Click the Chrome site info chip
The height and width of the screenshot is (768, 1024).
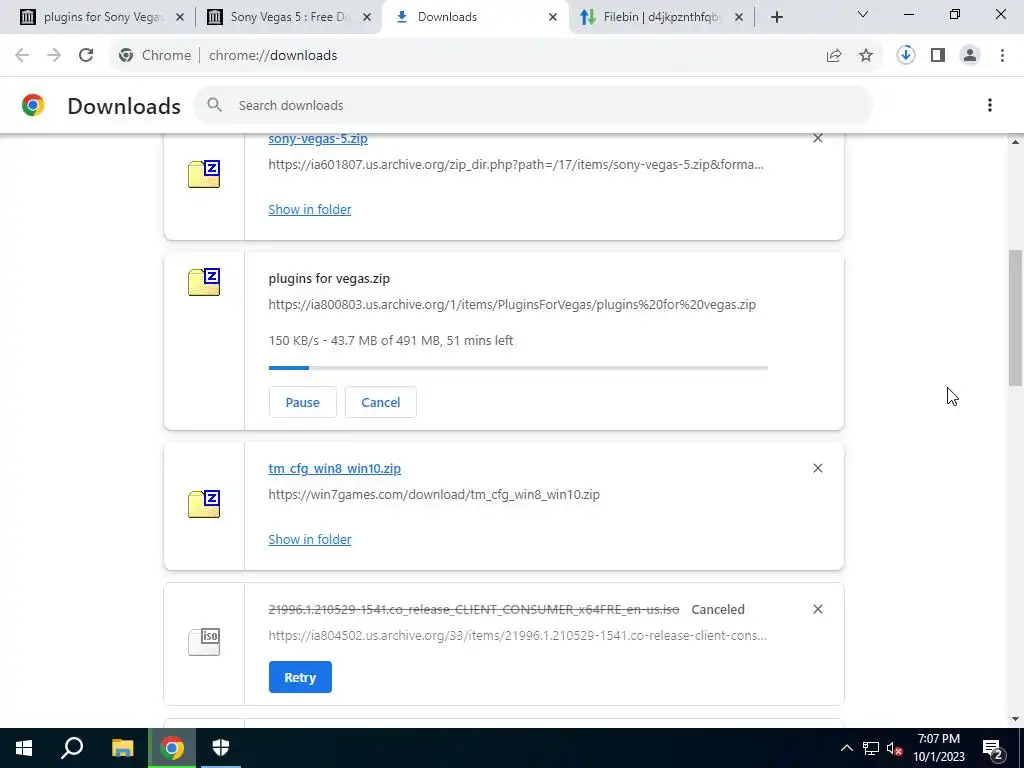(x=155, y=56)
